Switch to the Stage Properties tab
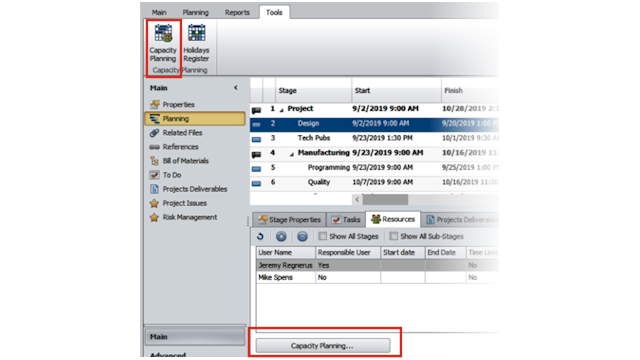This screenshot has height=360, width=640. pos(289,220)
